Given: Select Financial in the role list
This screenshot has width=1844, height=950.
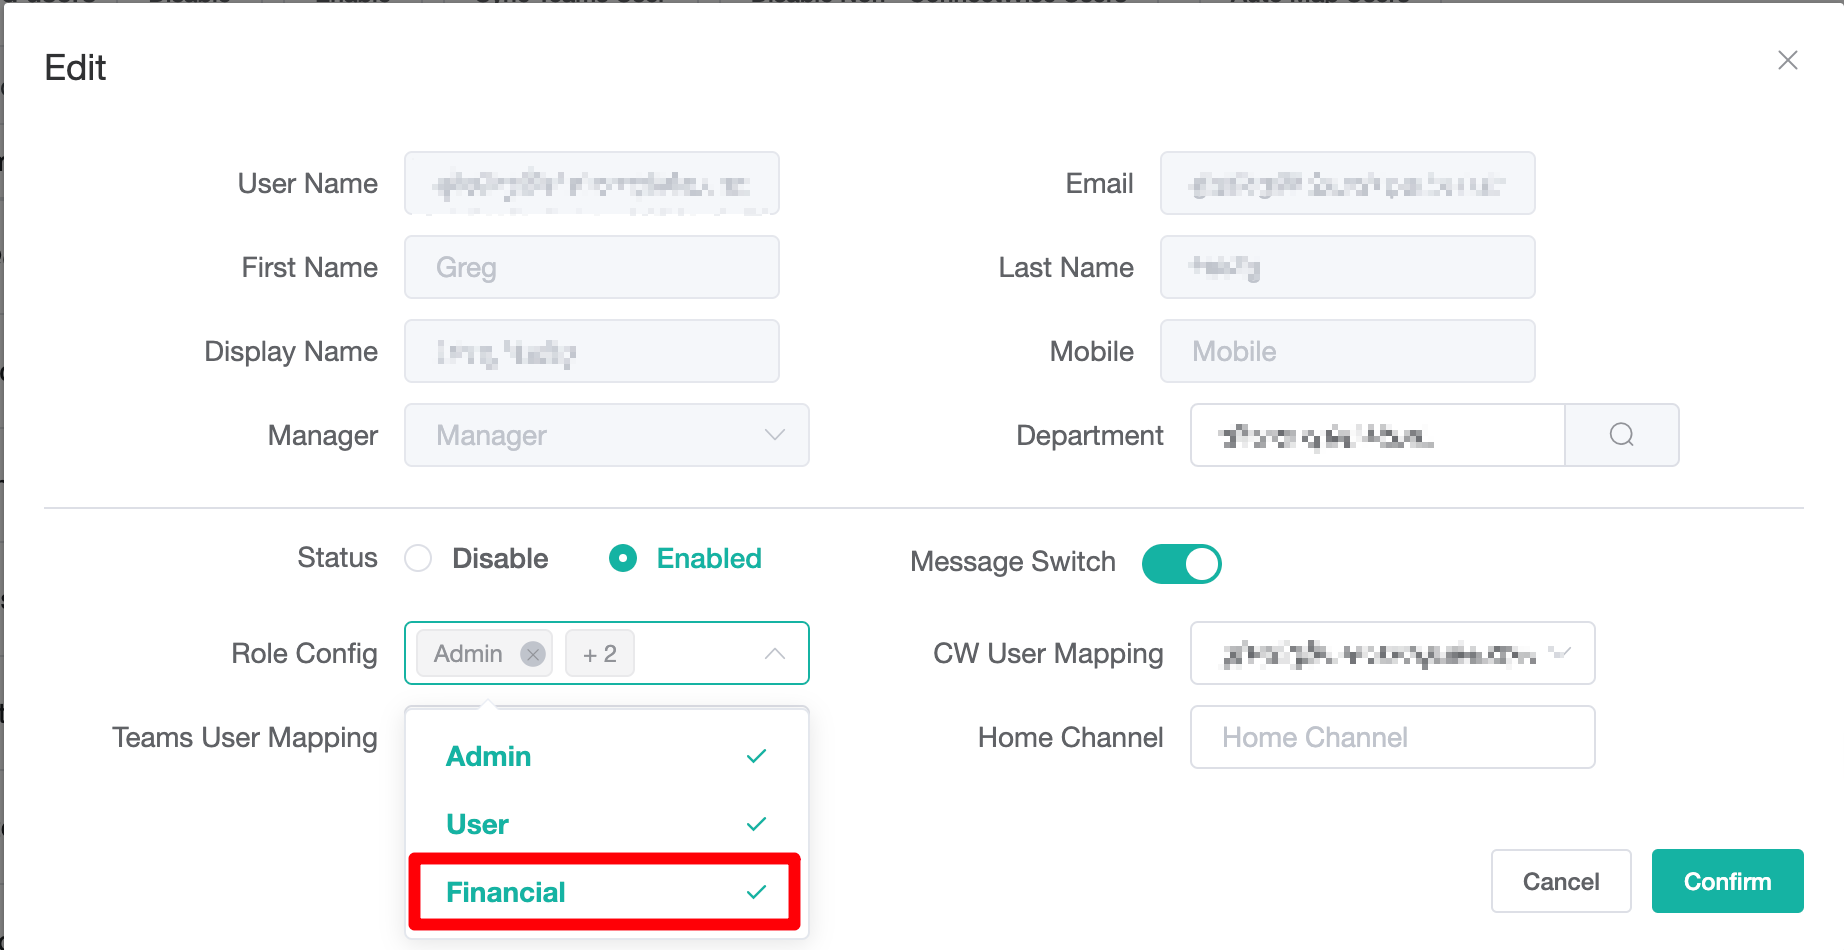Looking at the screenshot, I should pos(506,892).
